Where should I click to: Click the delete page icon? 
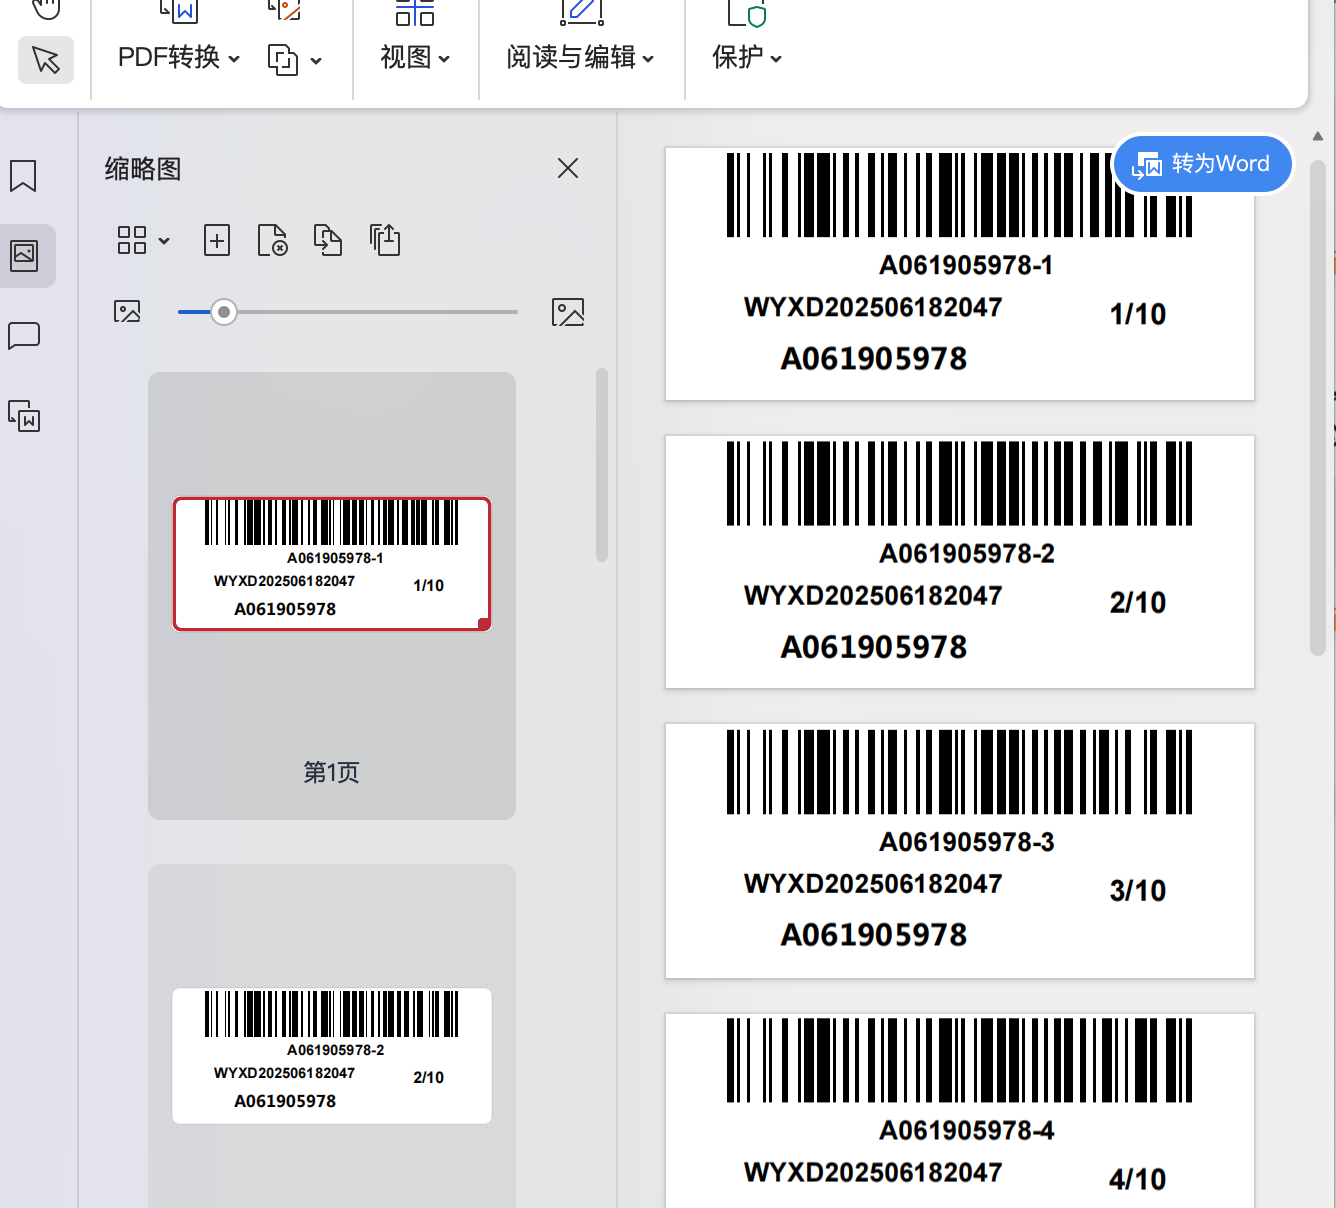(x=272, y=240)
